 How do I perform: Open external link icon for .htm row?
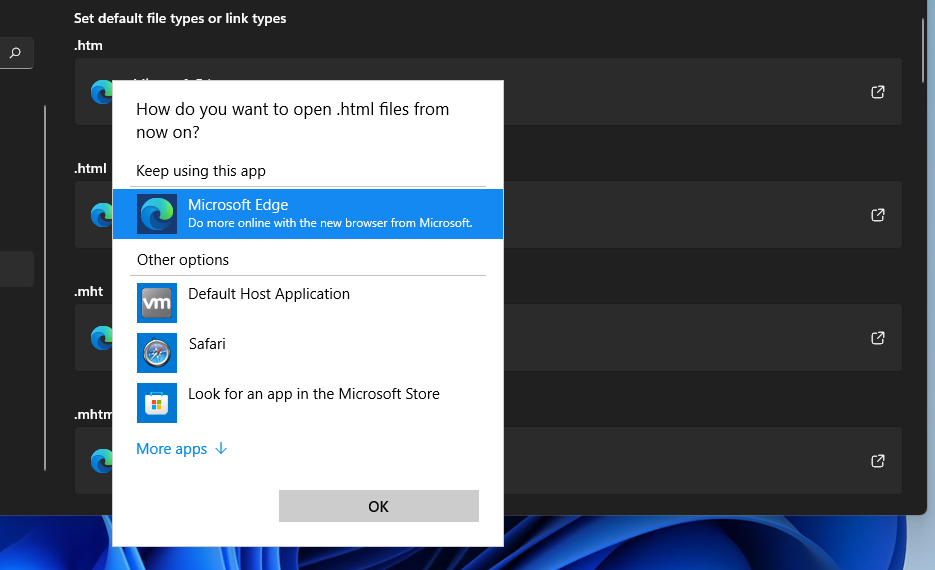[x=878, y=92]
